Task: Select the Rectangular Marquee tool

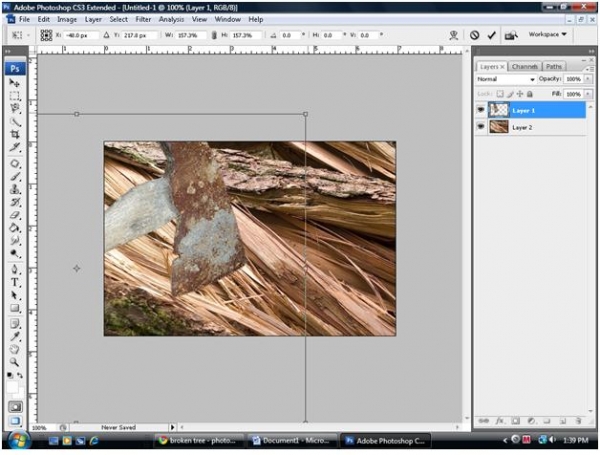Action: click(x=15, y=96)
